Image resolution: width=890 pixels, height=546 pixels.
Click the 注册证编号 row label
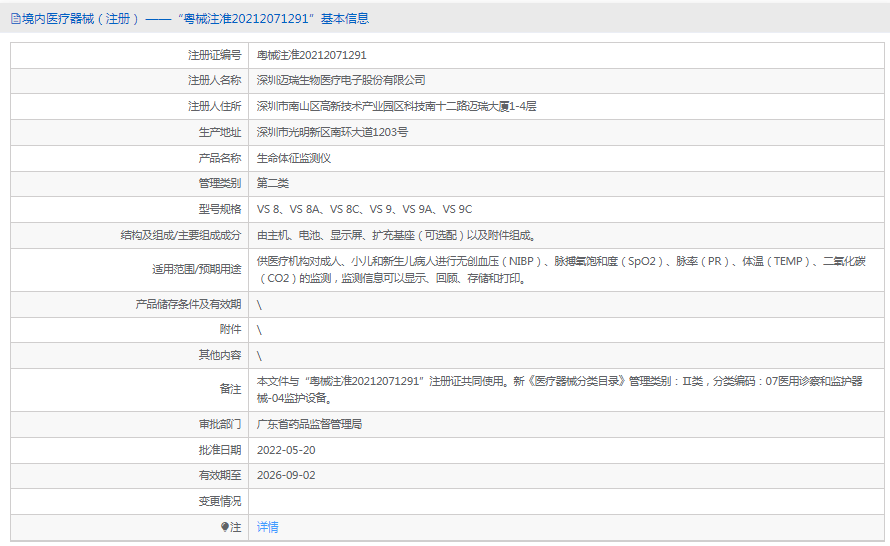215,55
